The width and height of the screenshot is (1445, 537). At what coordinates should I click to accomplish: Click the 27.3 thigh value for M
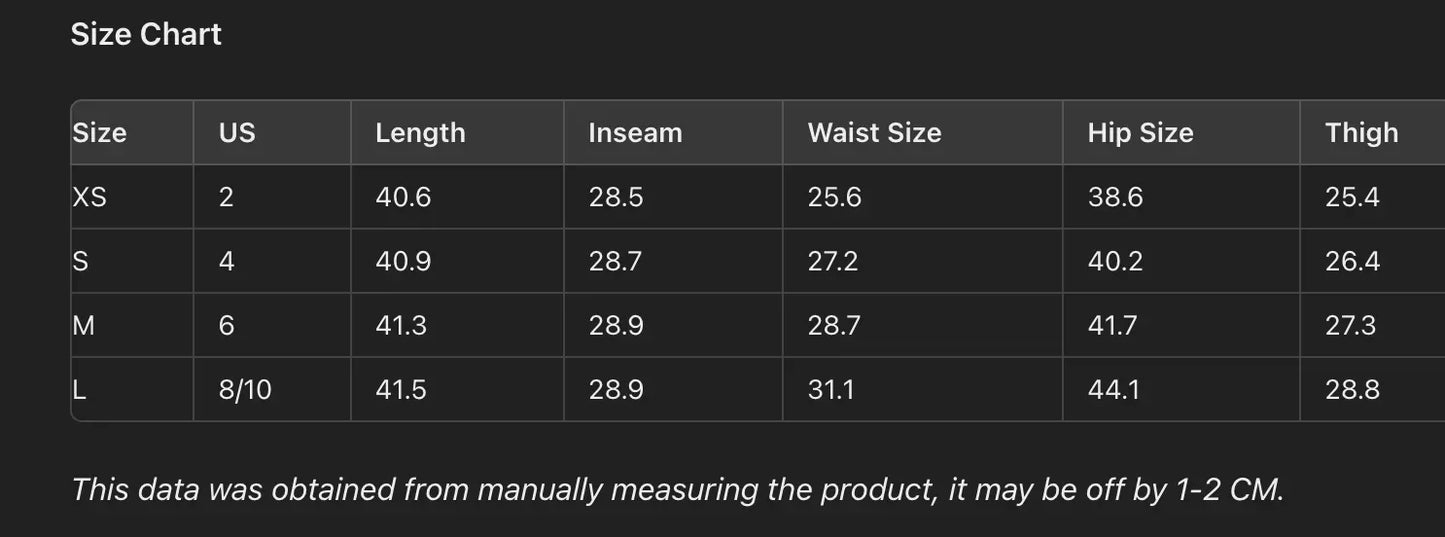coord(1350,325)
